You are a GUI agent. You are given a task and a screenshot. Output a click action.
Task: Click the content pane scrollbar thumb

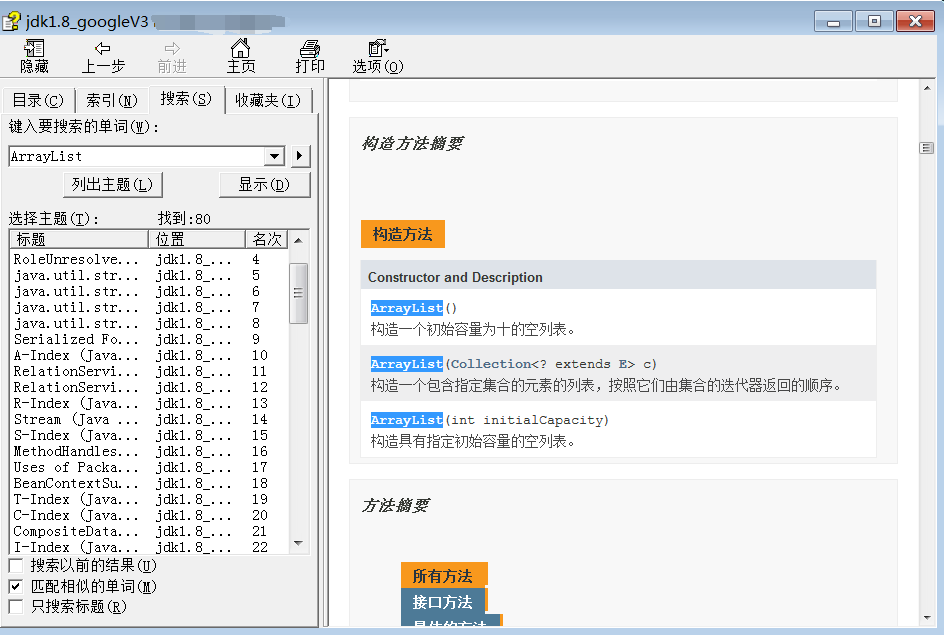click(x=927, y=148)
